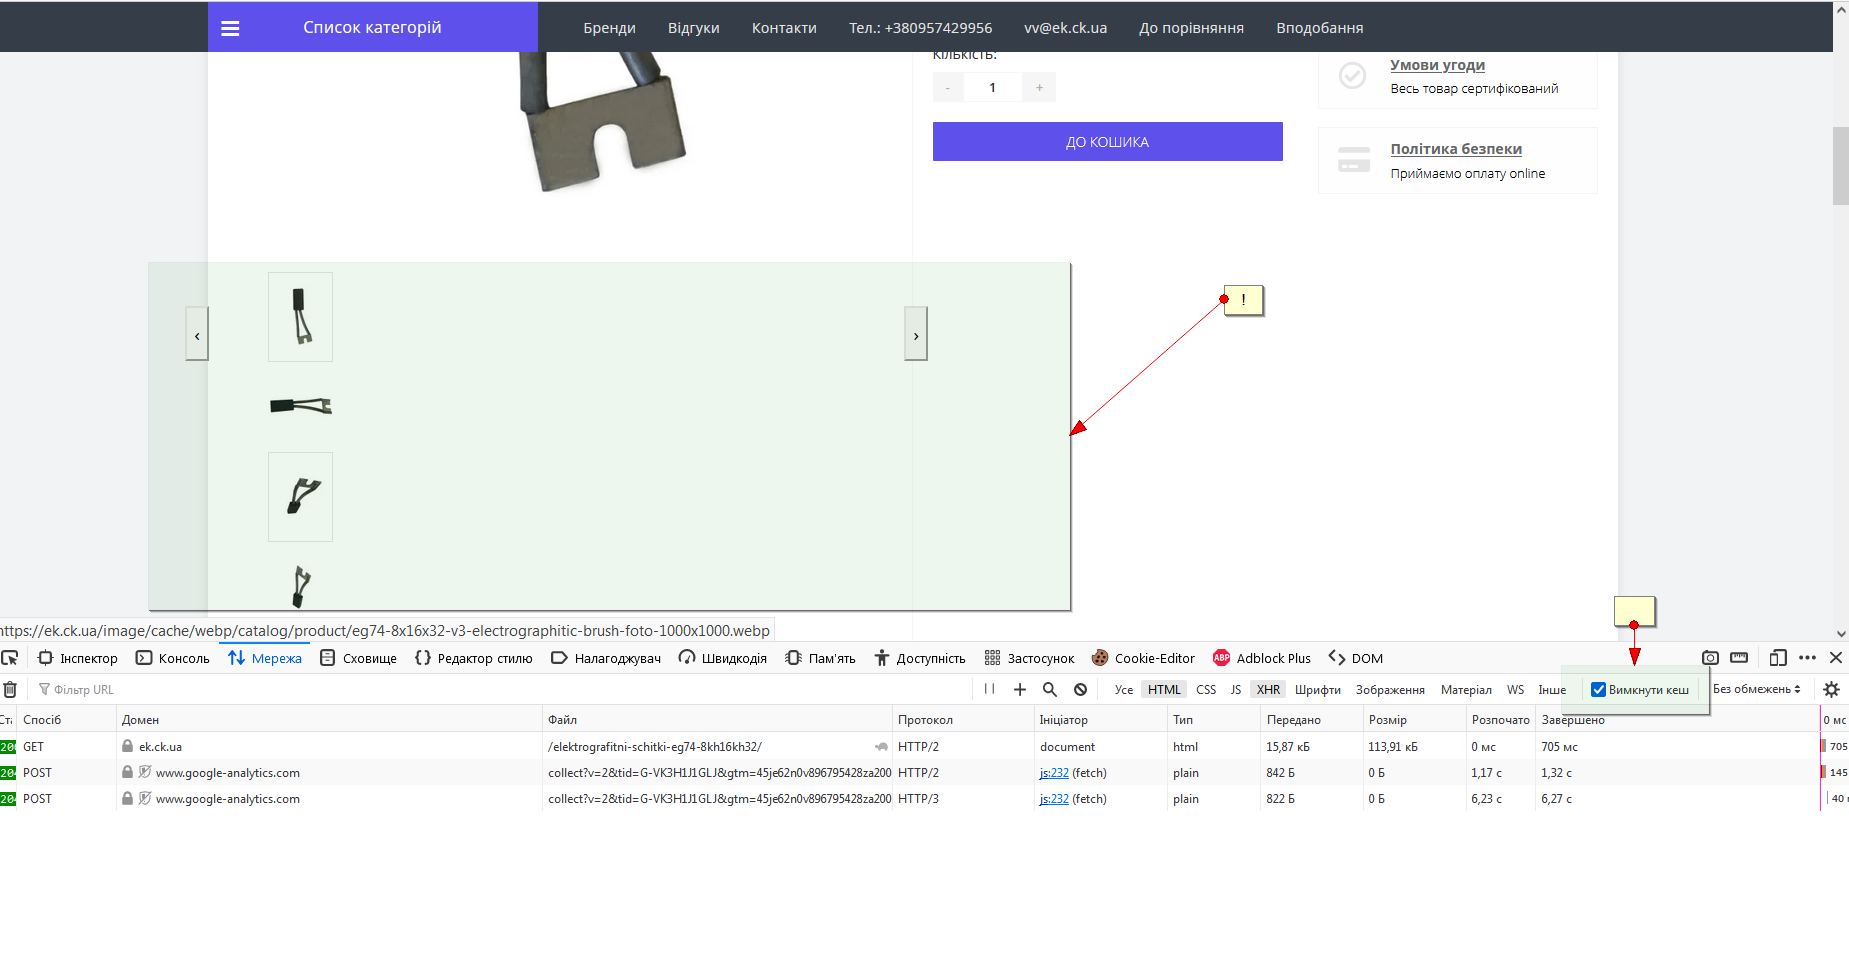Toggle the HTML request filter
The width and height of the screenshot is (1849, 966).
(1164, 690)
